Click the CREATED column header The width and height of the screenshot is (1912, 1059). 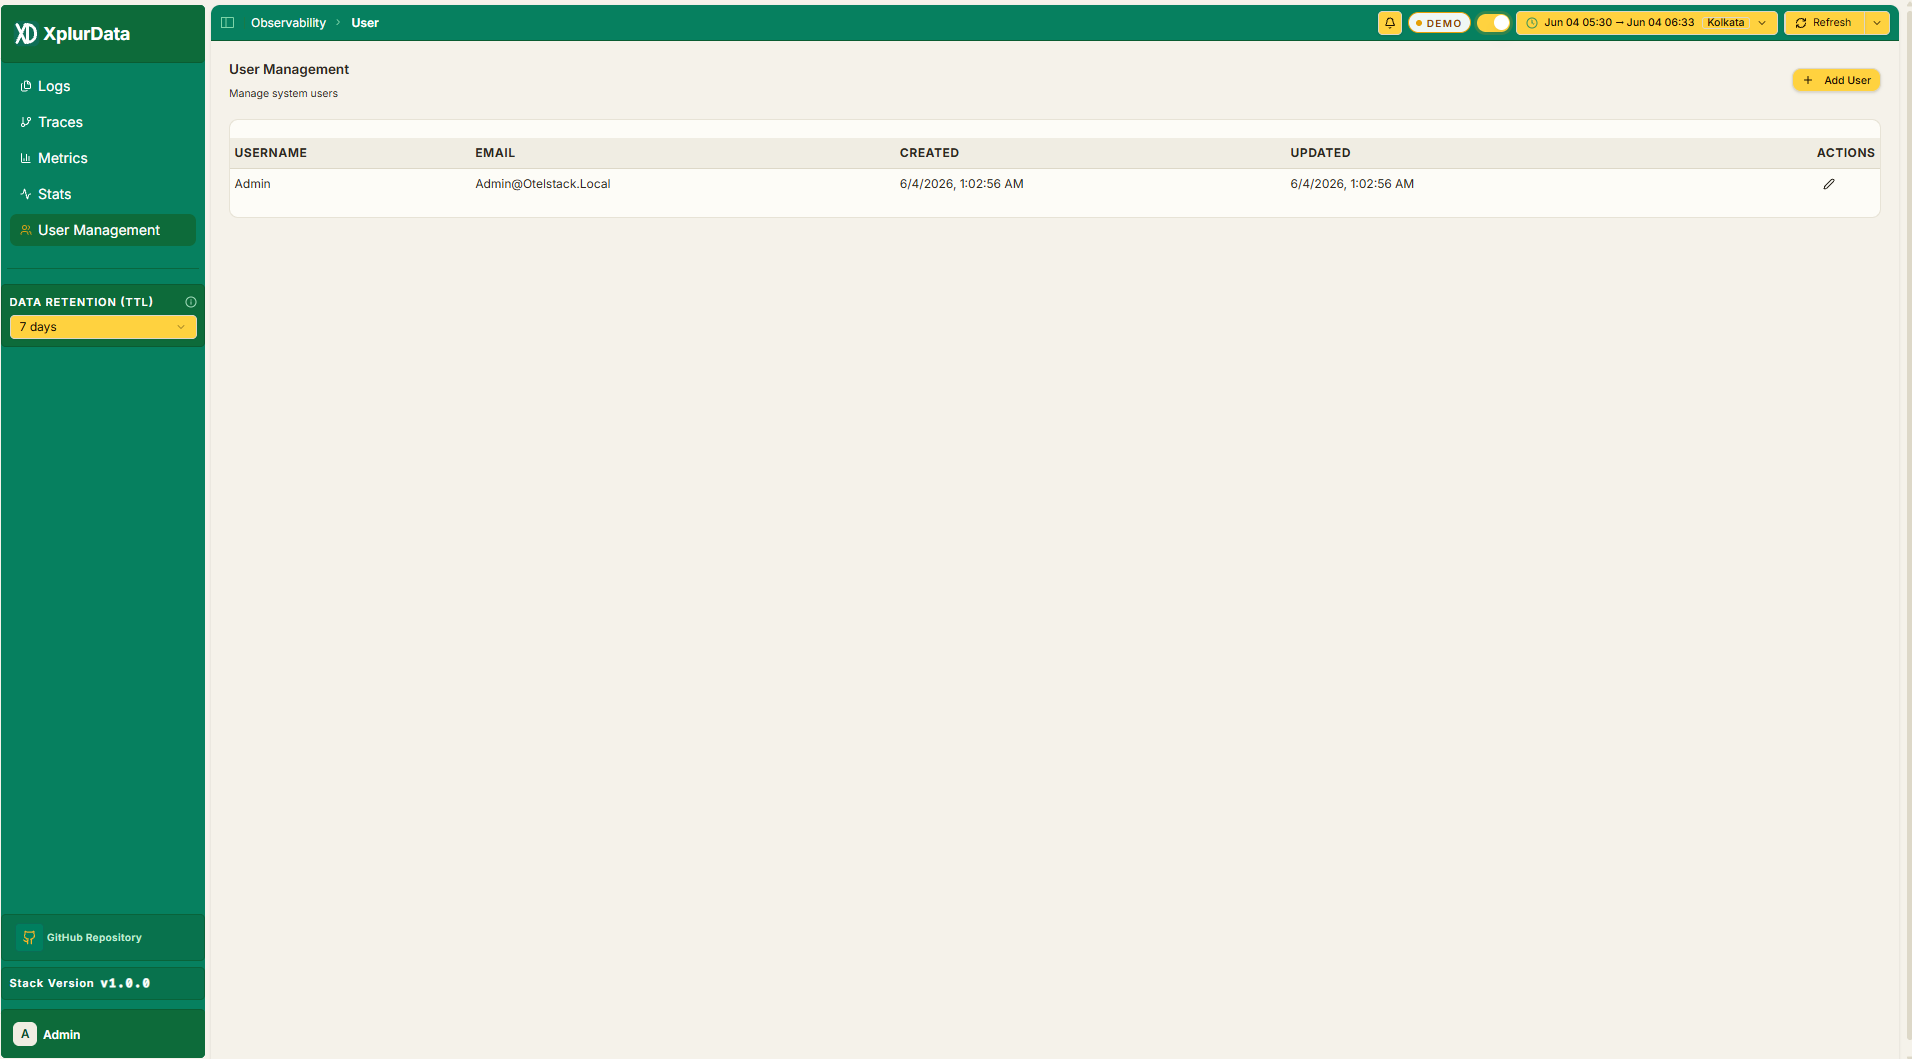[929, 153]
